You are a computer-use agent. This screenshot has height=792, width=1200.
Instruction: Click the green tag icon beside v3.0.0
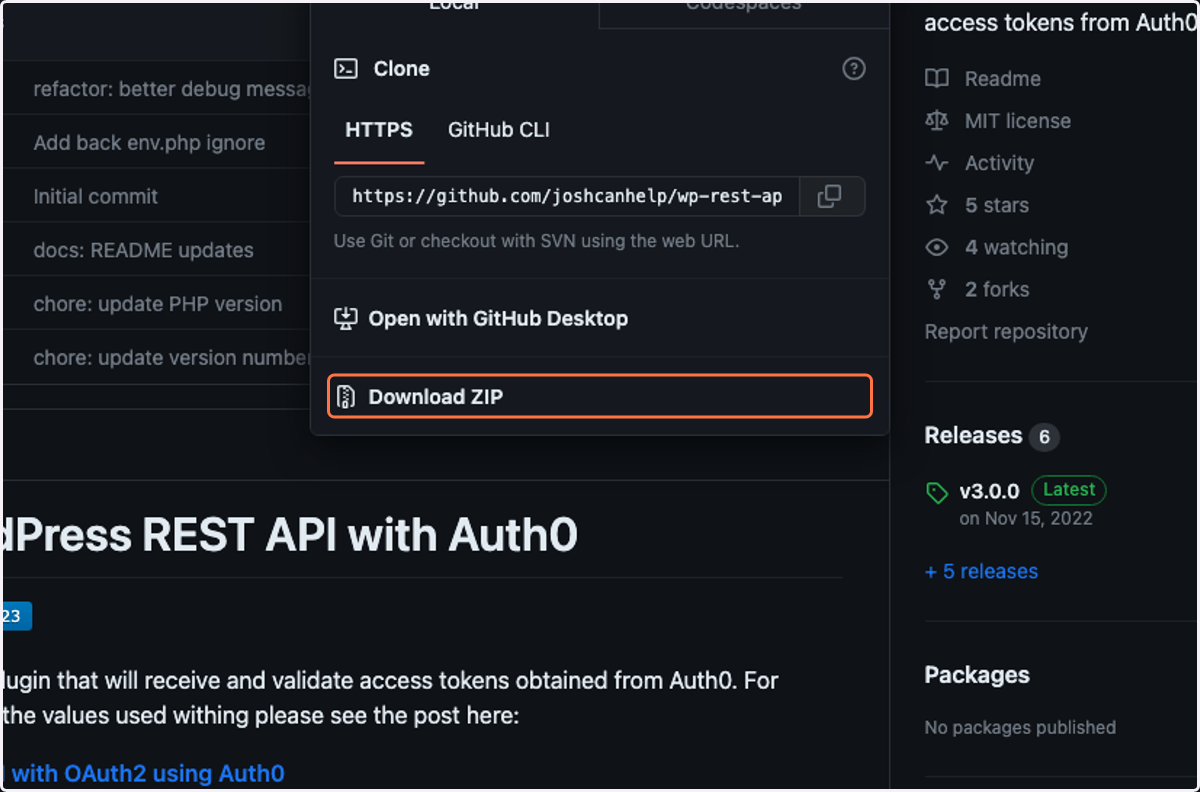click(937, 492)
